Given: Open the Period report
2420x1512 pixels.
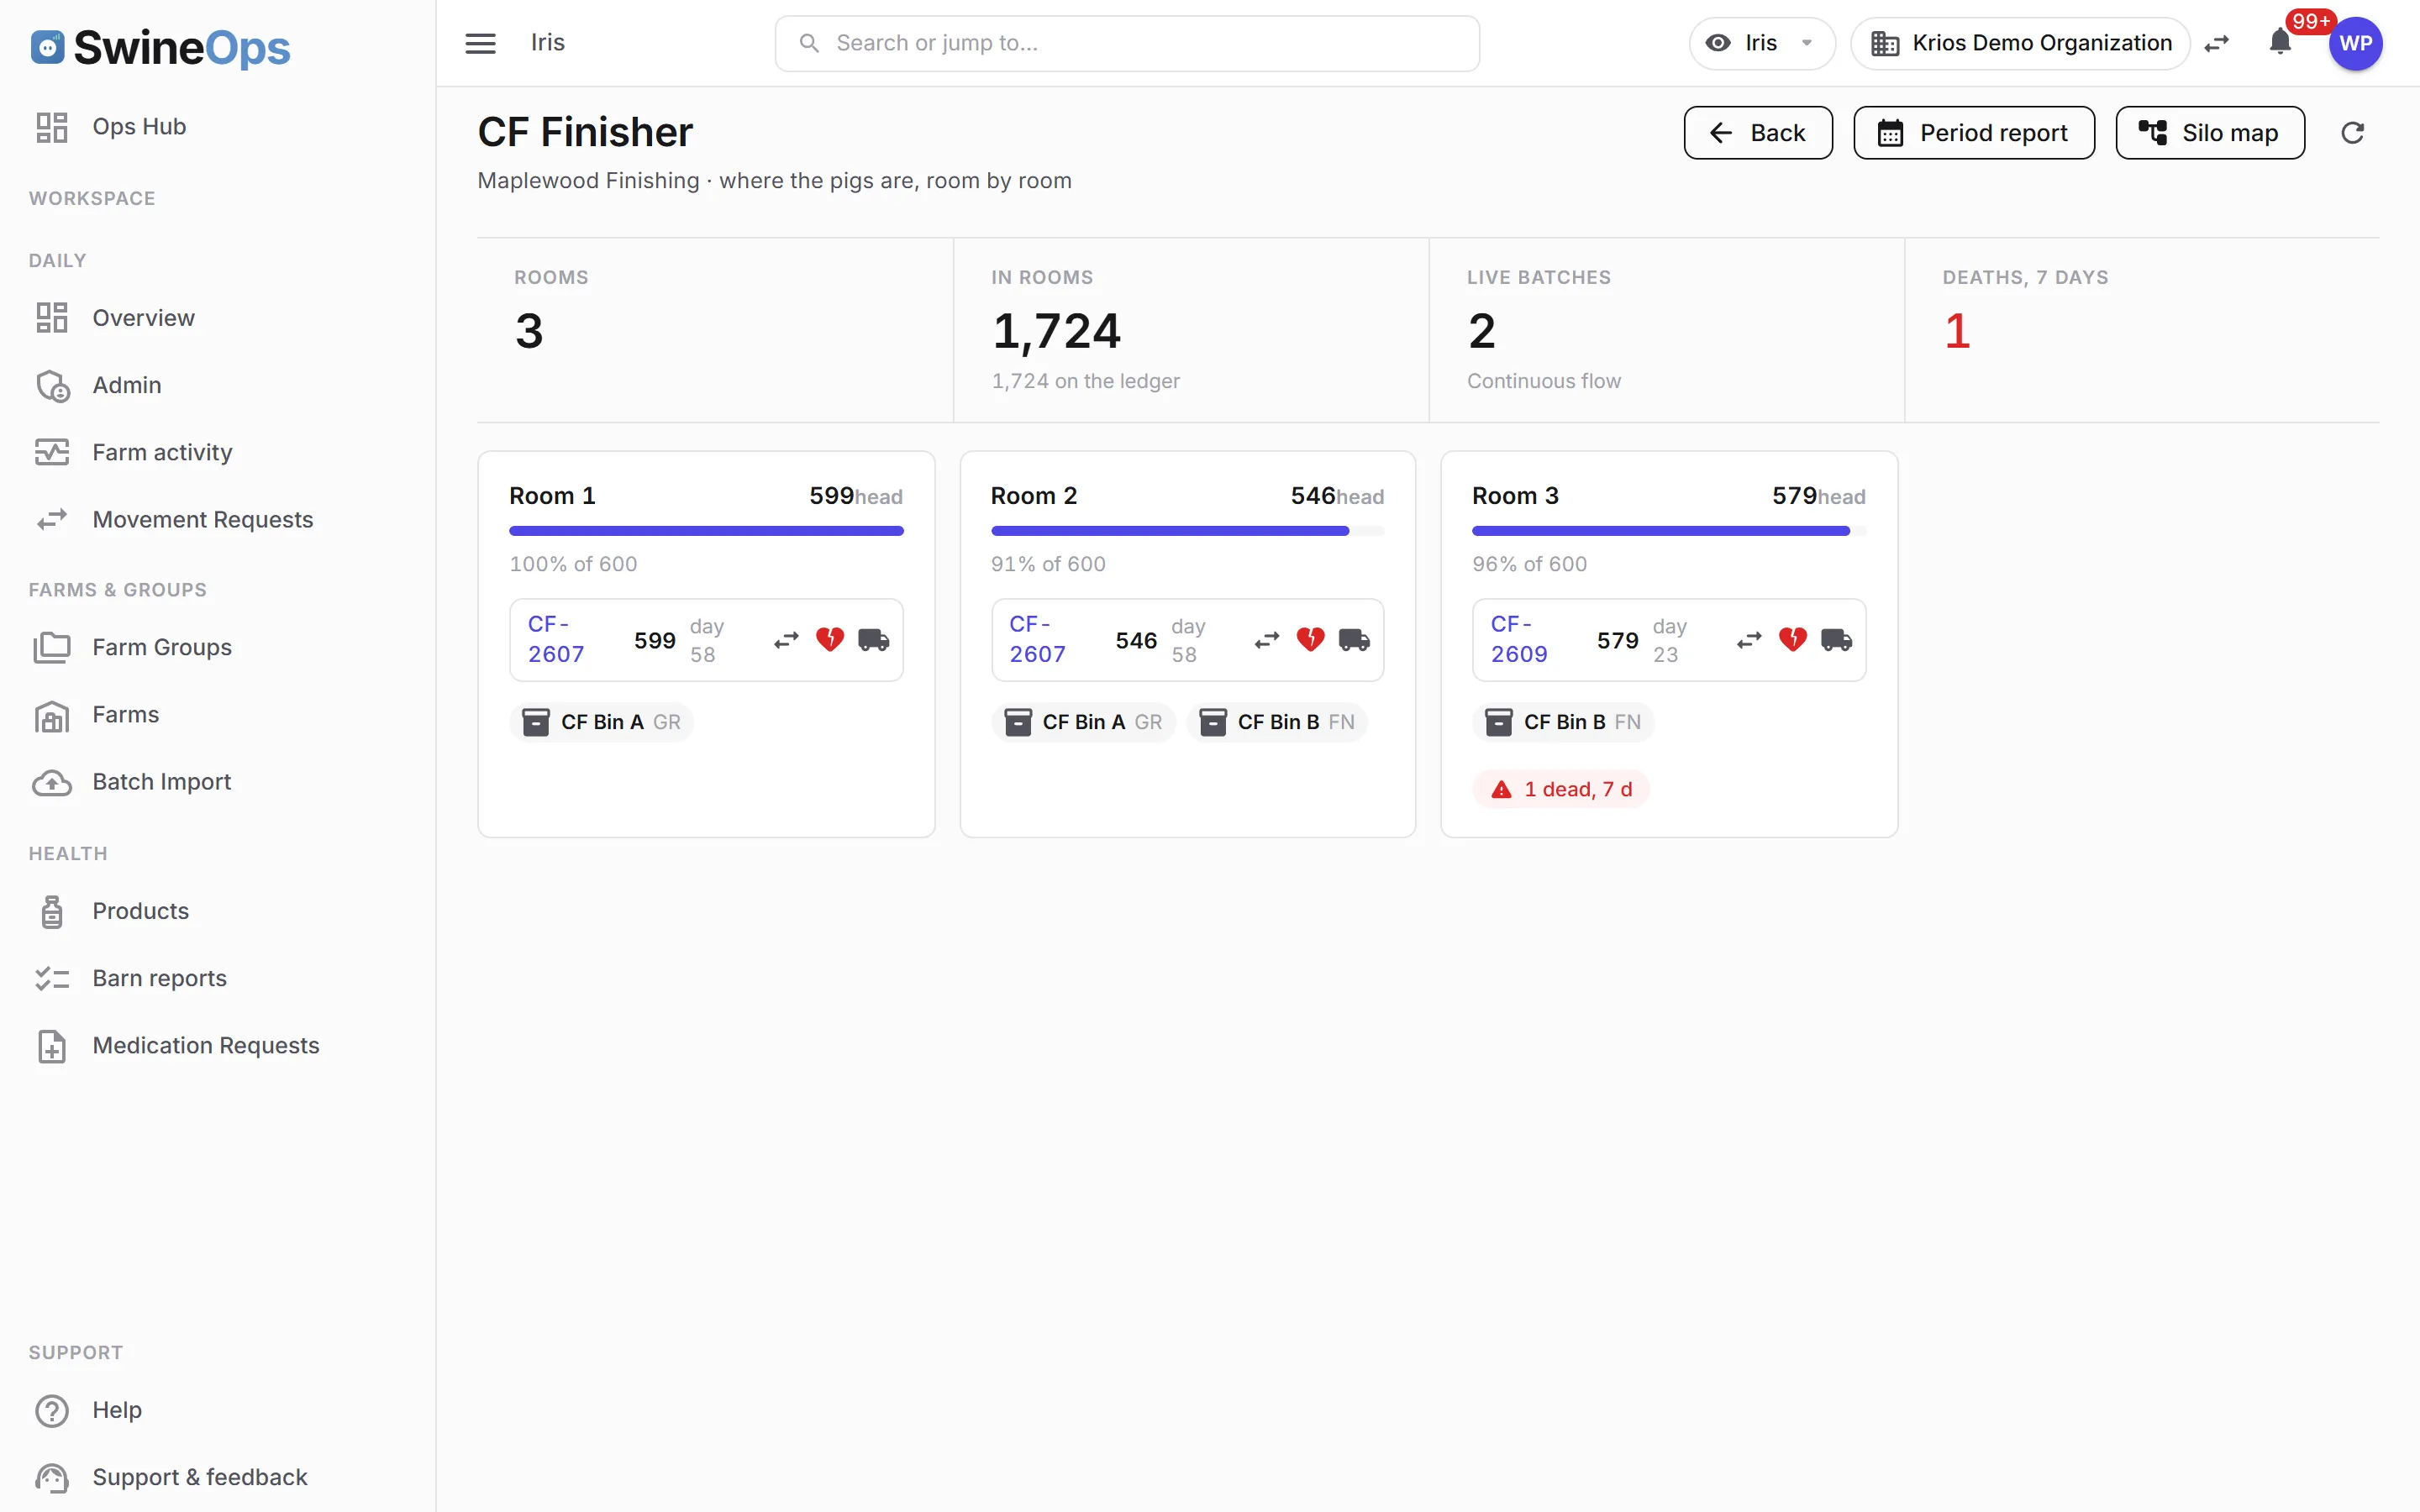Looking at the screenshot, I should click(x=1974, y=133).
